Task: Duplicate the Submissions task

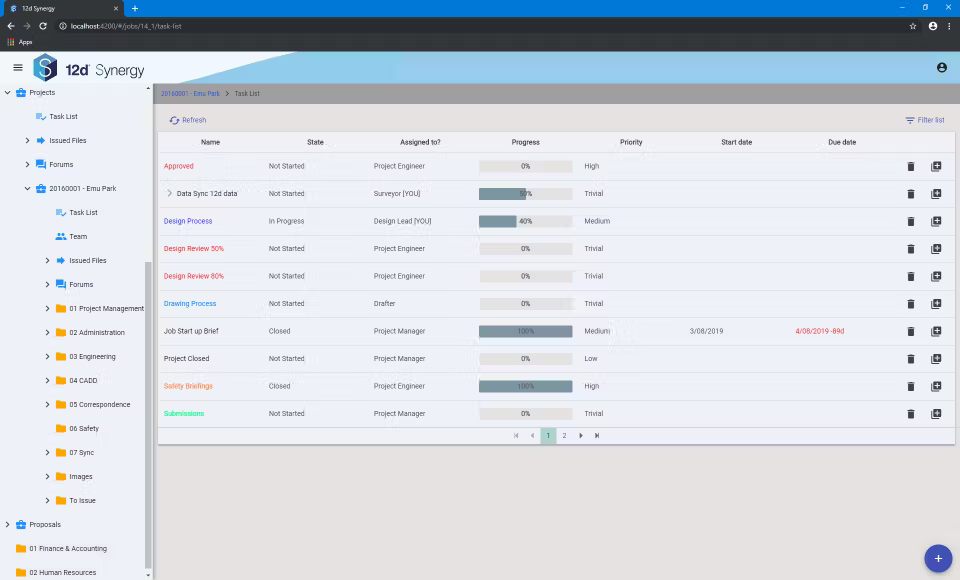Action: tap(936, 413)
